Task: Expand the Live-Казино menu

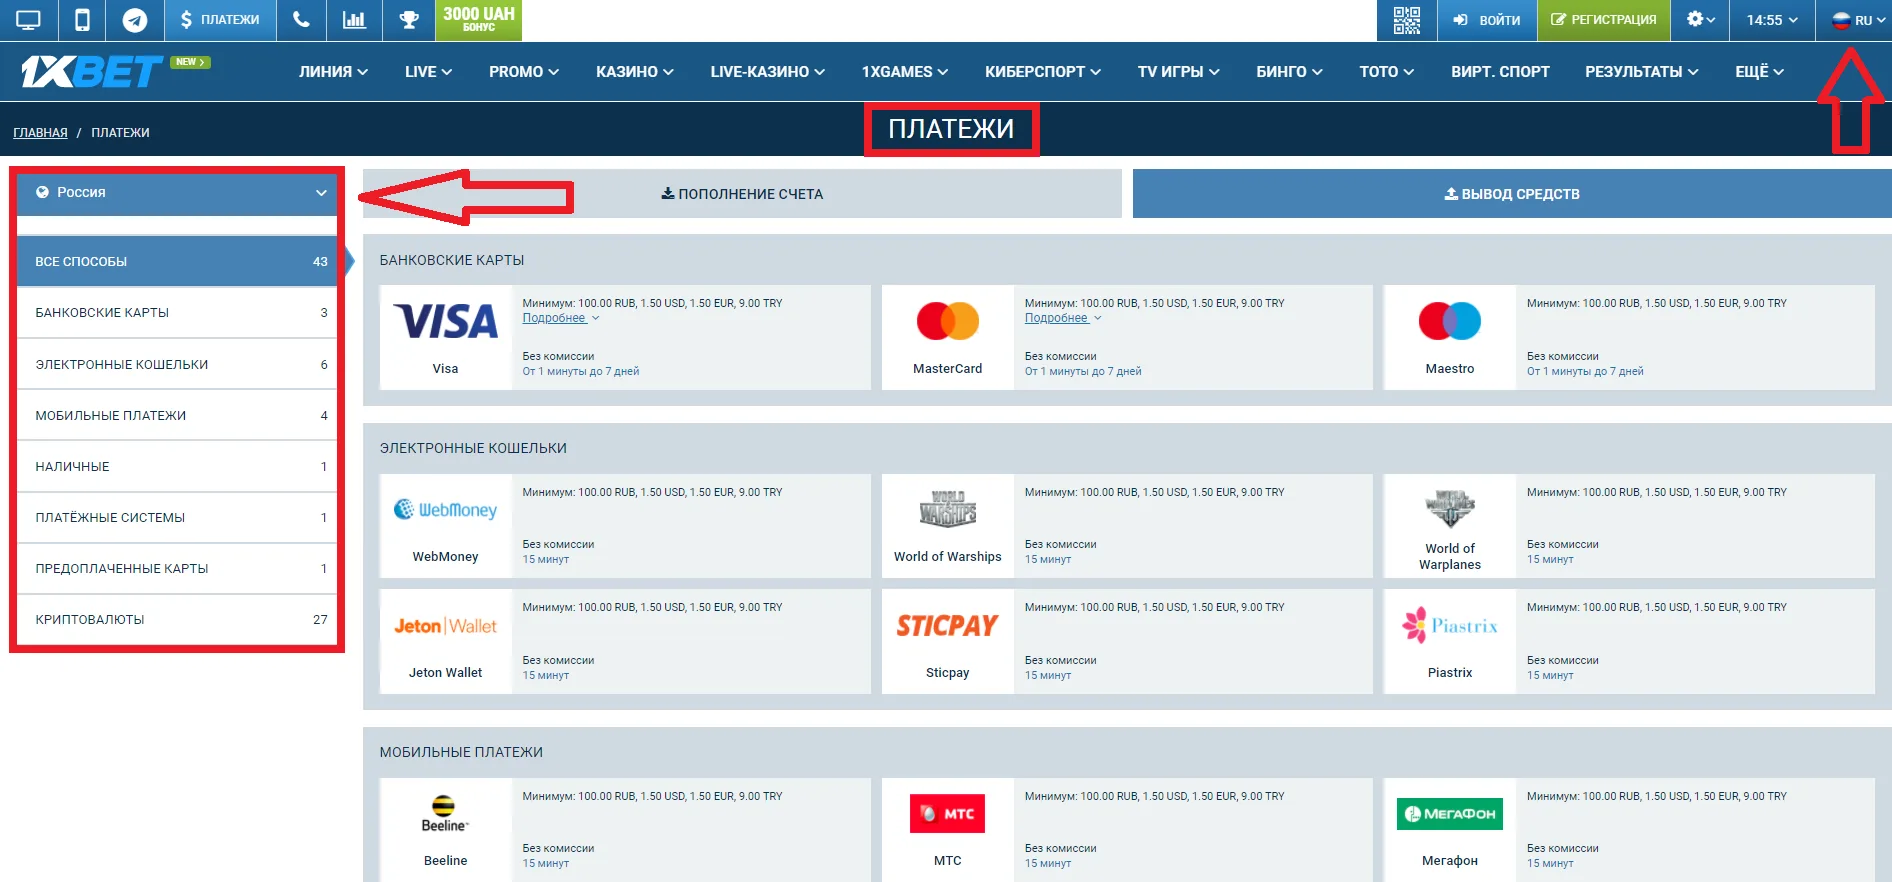Action: 768,72
